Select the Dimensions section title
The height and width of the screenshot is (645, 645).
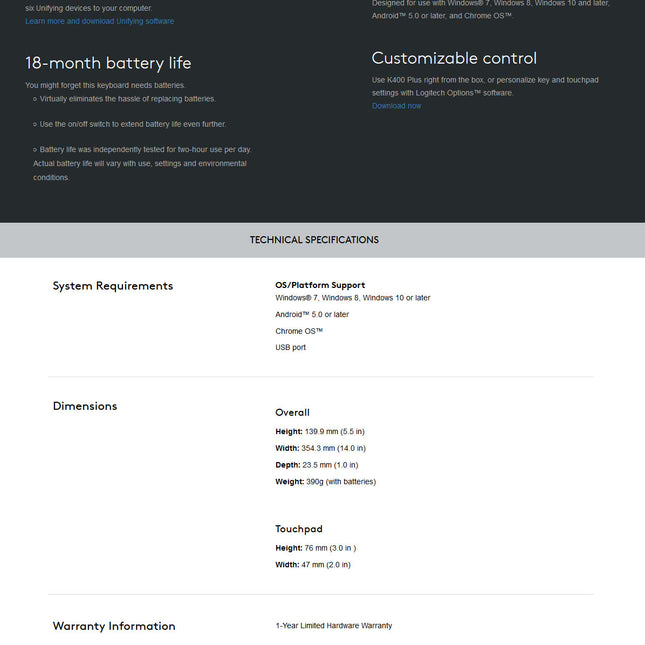point(85,406)
